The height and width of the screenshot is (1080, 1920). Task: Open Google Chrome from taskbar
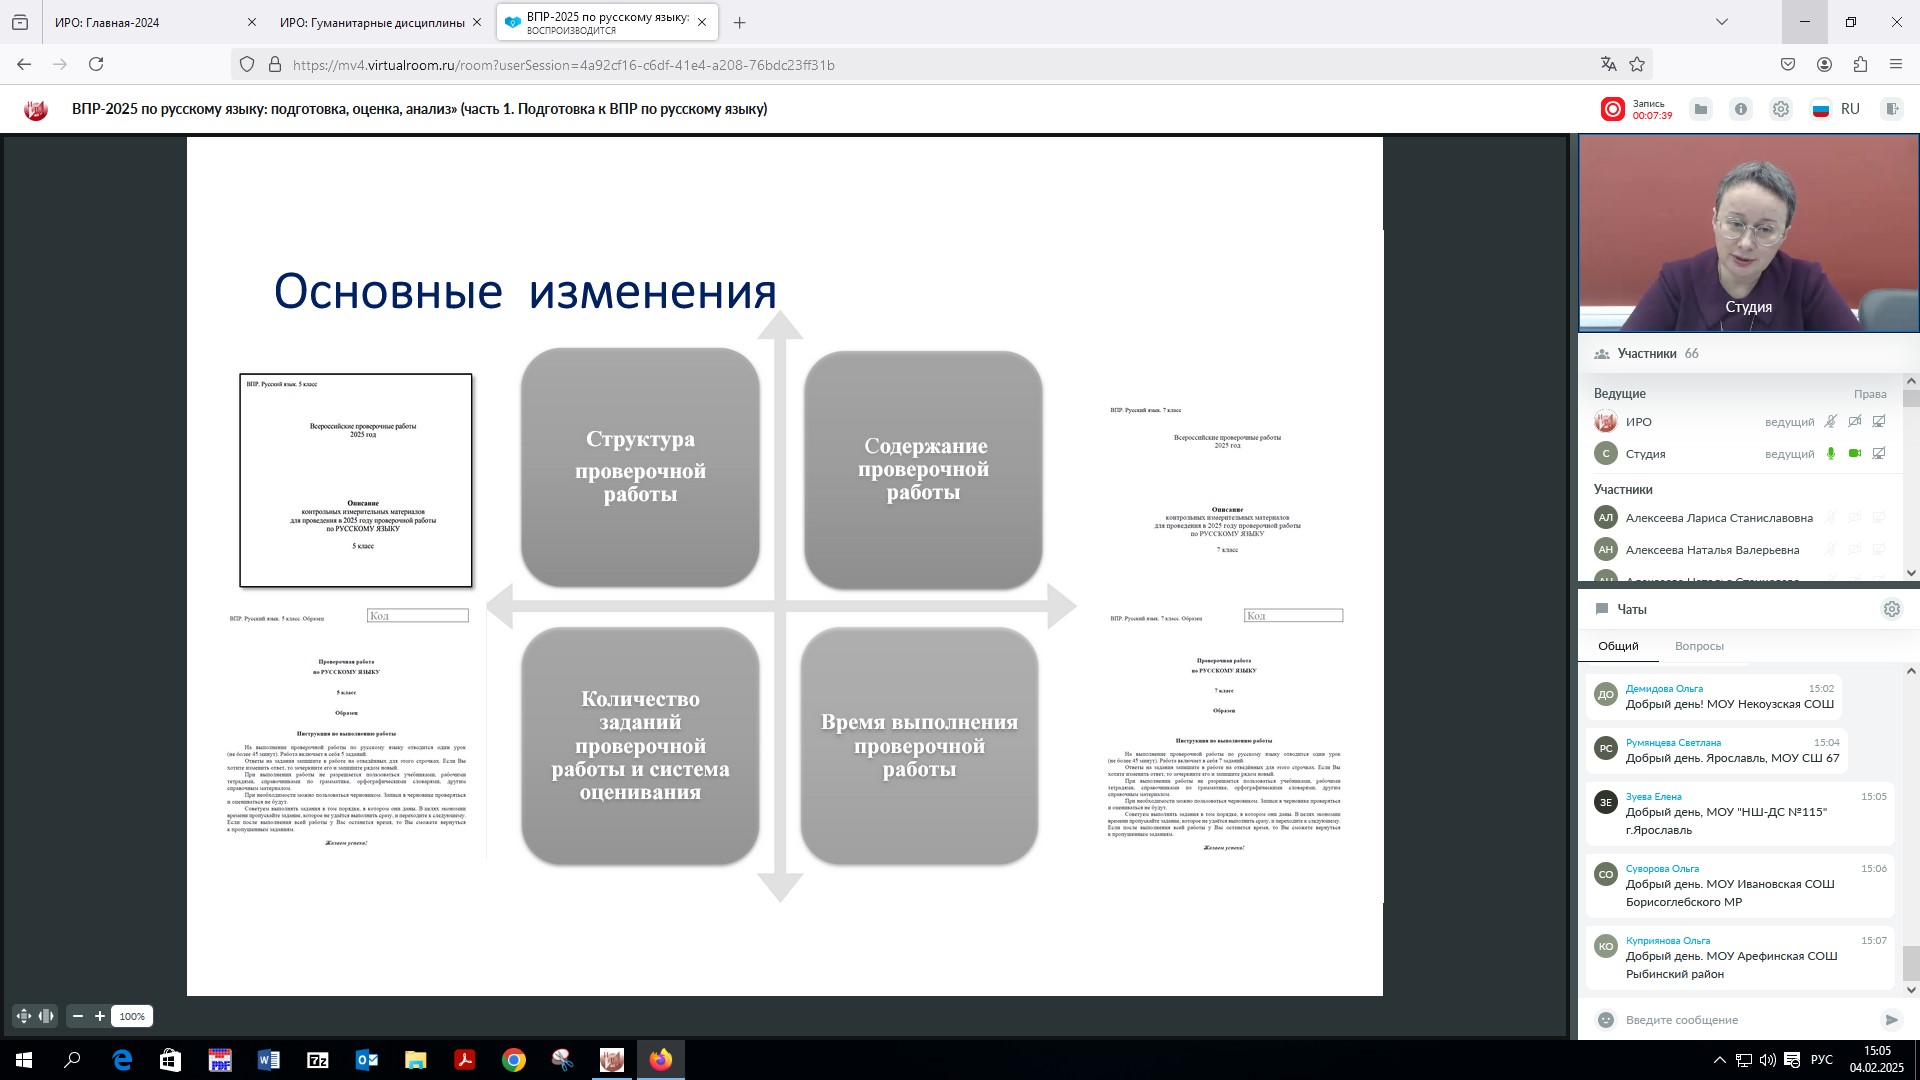click(514, 1060)
